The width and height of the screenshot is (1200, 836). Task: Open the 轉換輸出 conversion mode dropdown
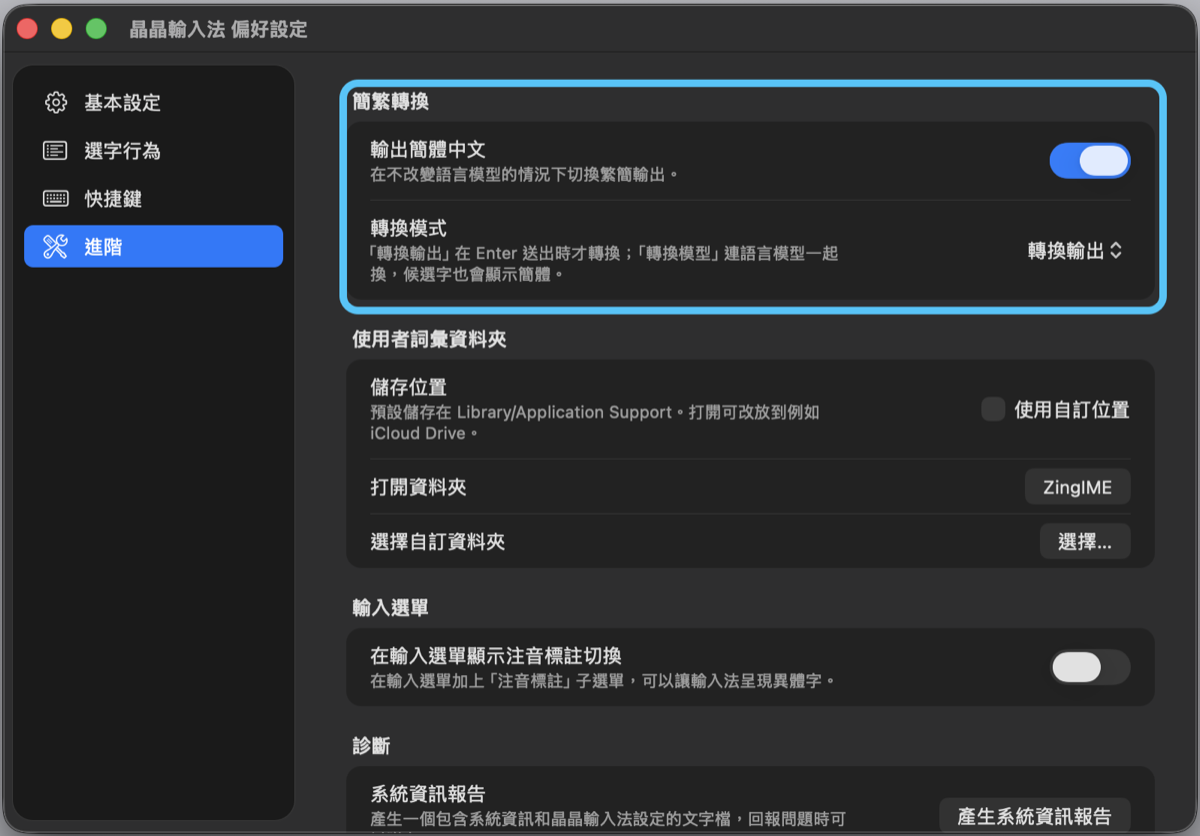tap(1075, 251)
